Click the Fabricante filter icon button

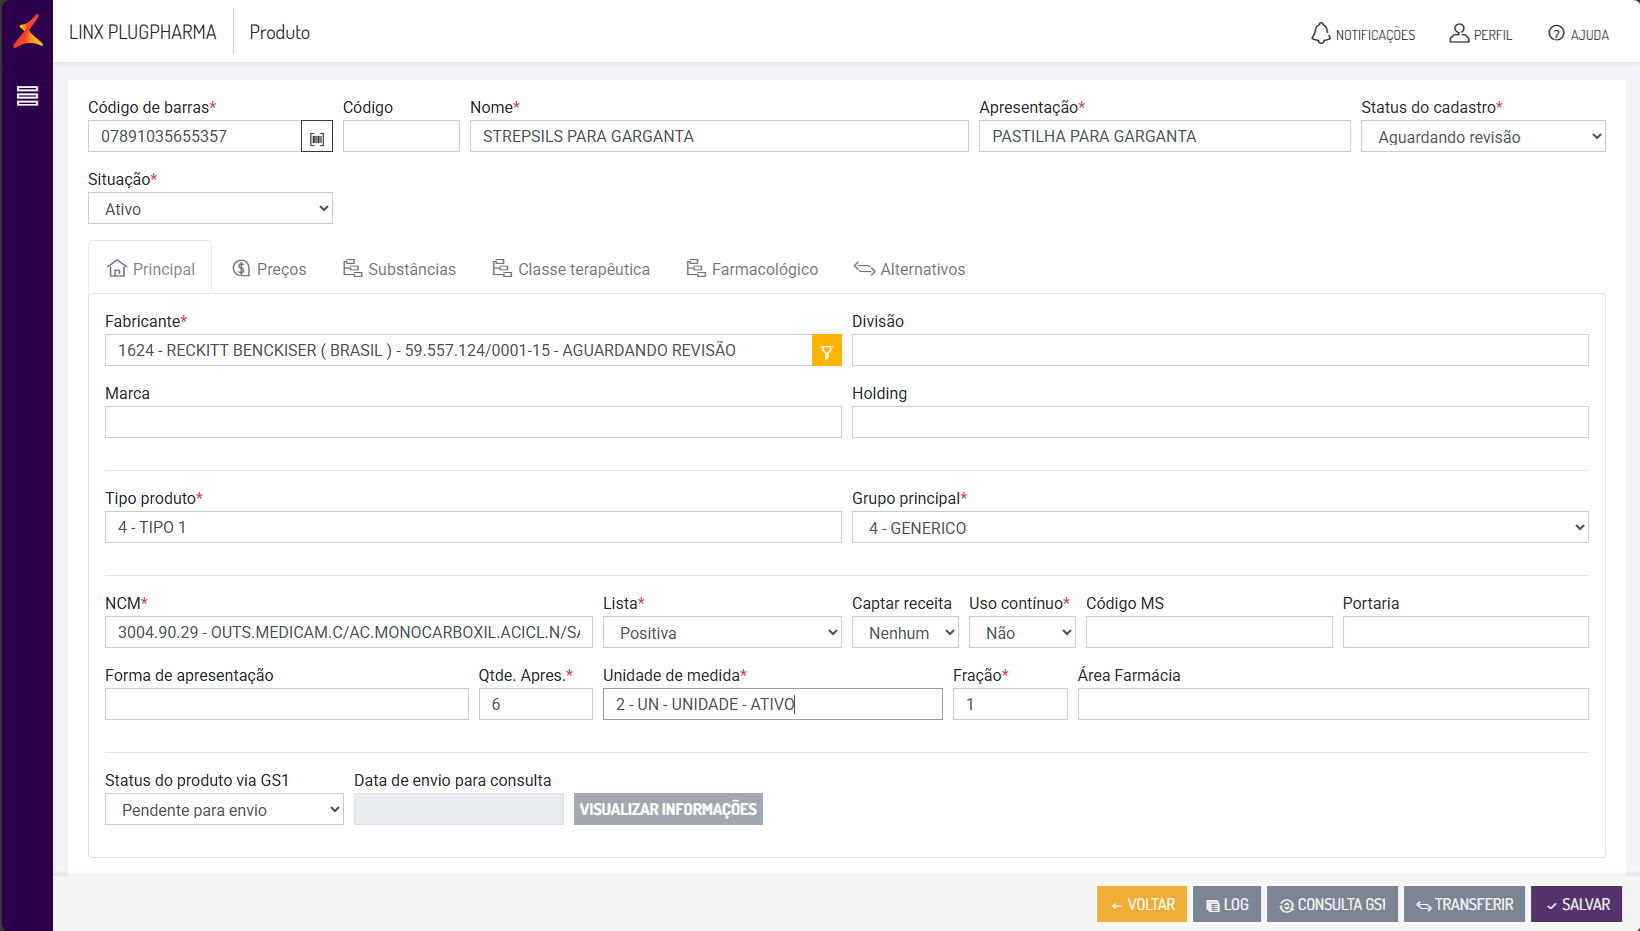827,351
